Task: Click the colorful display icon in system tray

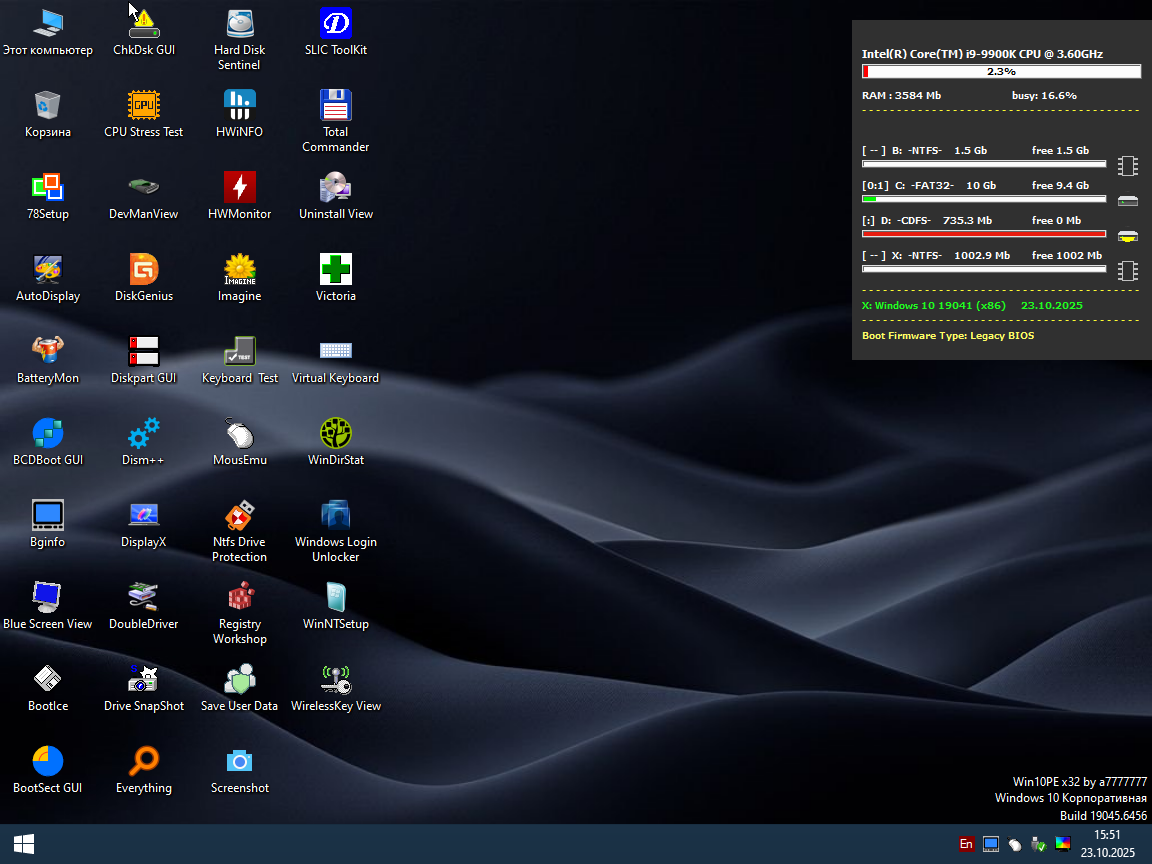Action: point(1063,844)
